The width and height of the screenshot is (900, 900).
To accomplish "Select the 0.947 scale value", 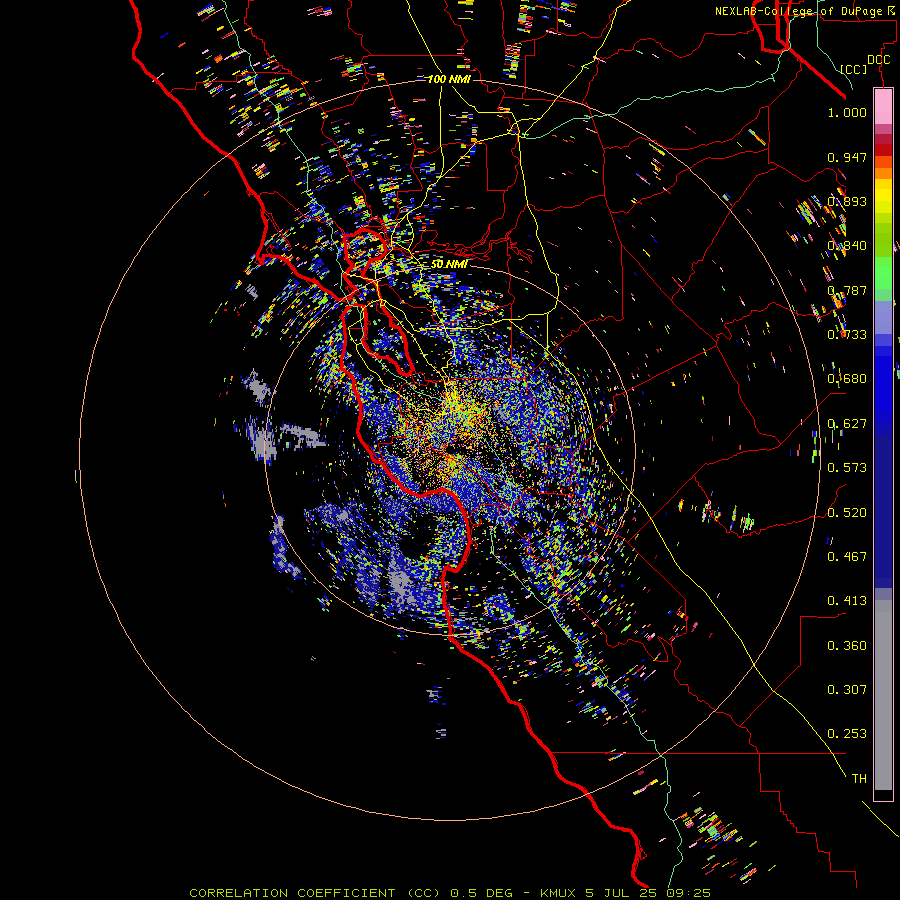I will click(847, 157).
